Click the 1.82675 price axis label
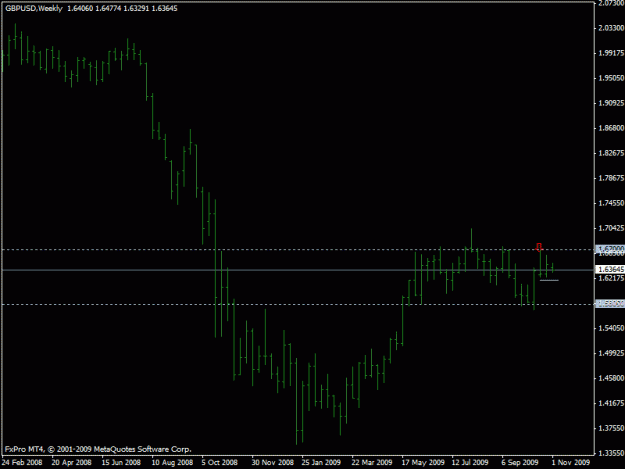Viewport: 625px width, 469px height. tap(611, 153)
